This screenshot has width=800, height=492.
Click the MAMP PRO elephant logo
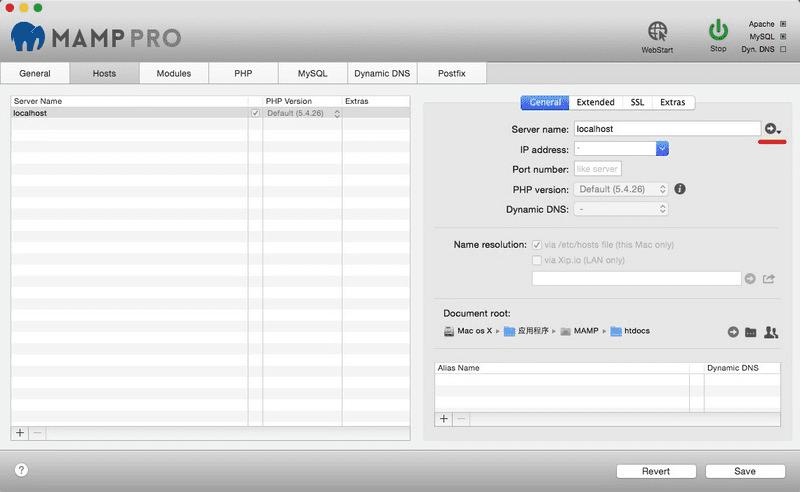point(28,36)
